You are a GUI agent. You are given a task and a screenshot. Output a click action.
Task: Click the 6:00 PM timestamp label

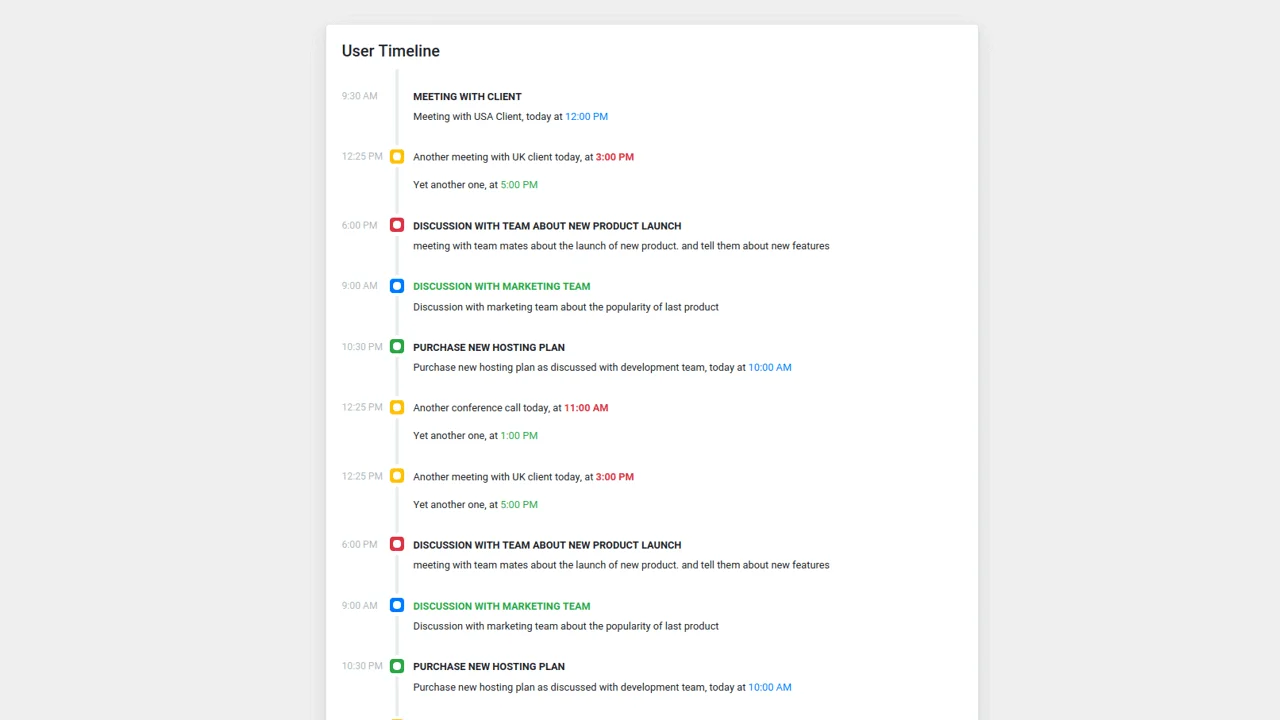359,225
